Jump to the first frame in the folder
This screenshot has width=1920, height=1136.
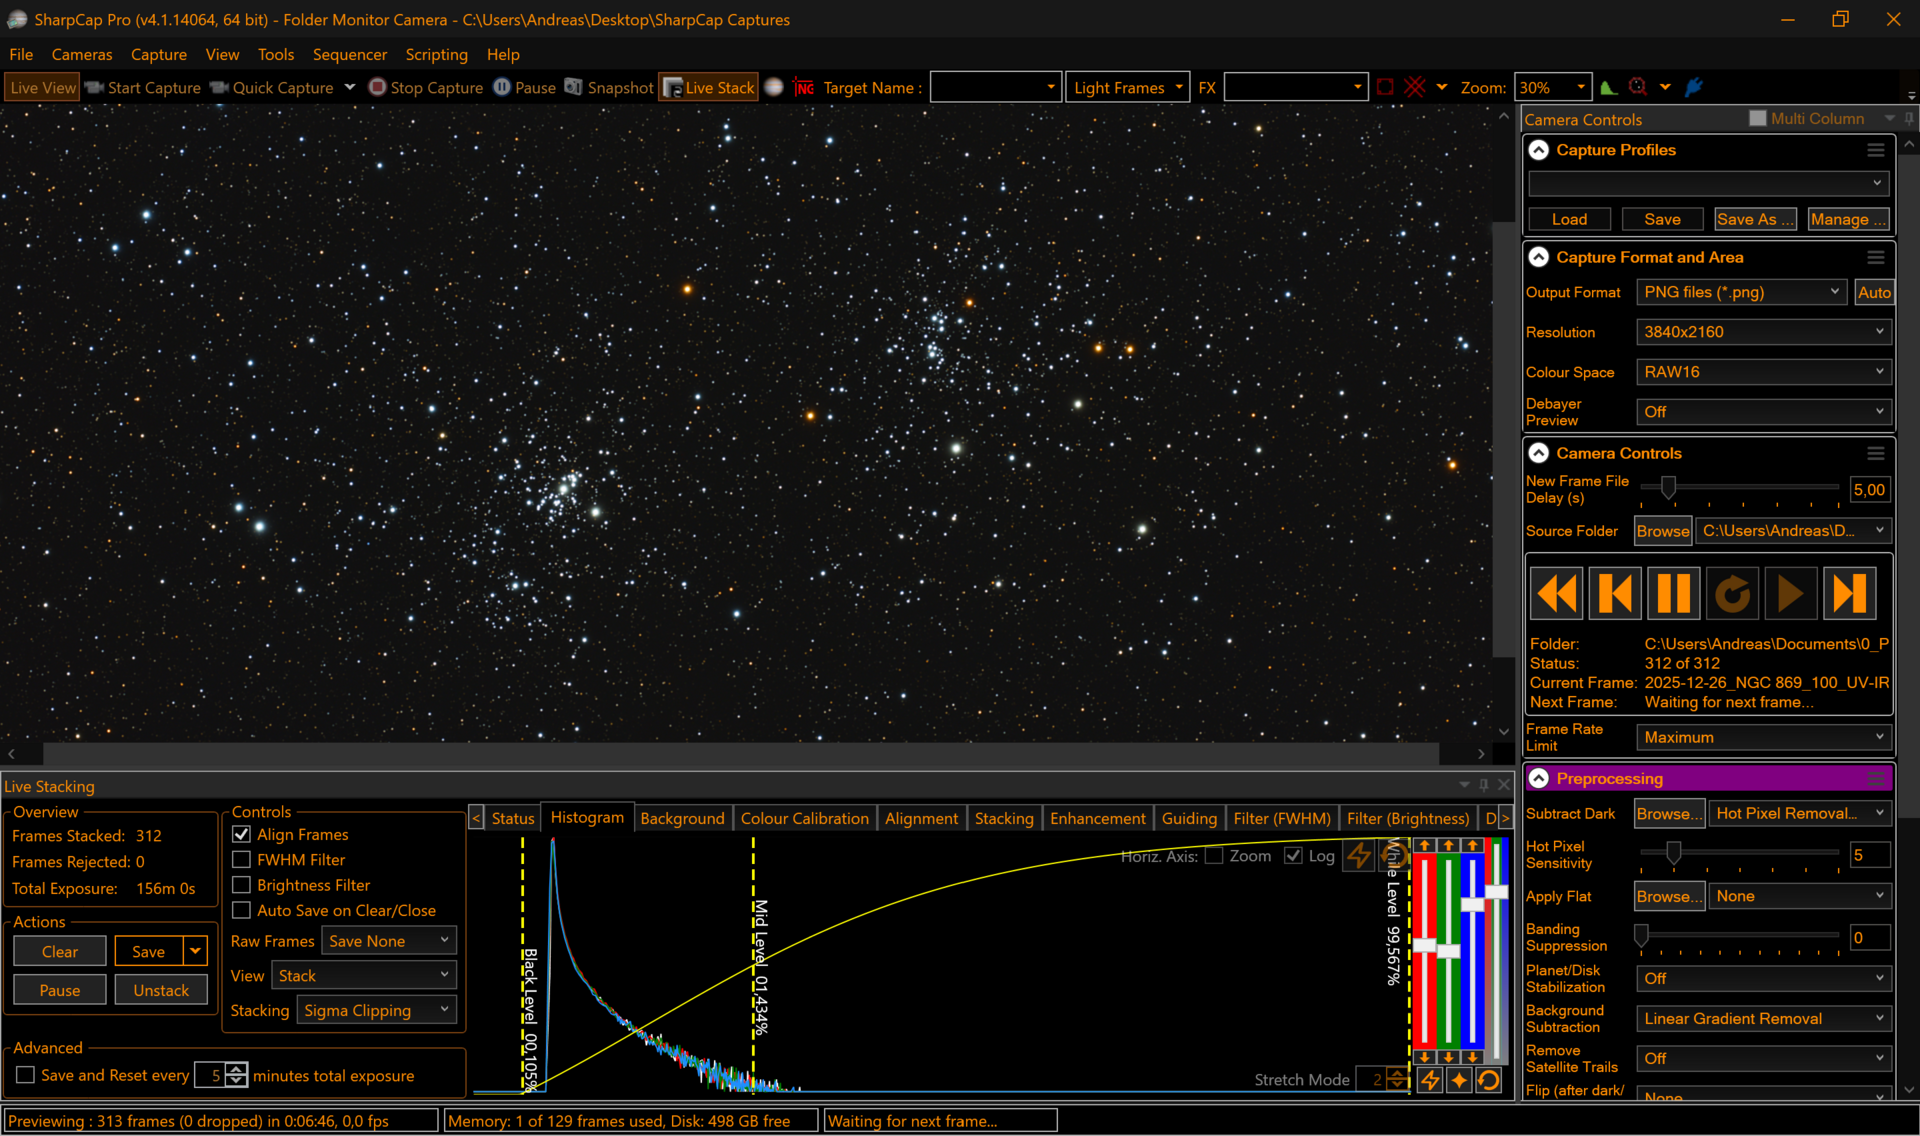pos(1615,594)
